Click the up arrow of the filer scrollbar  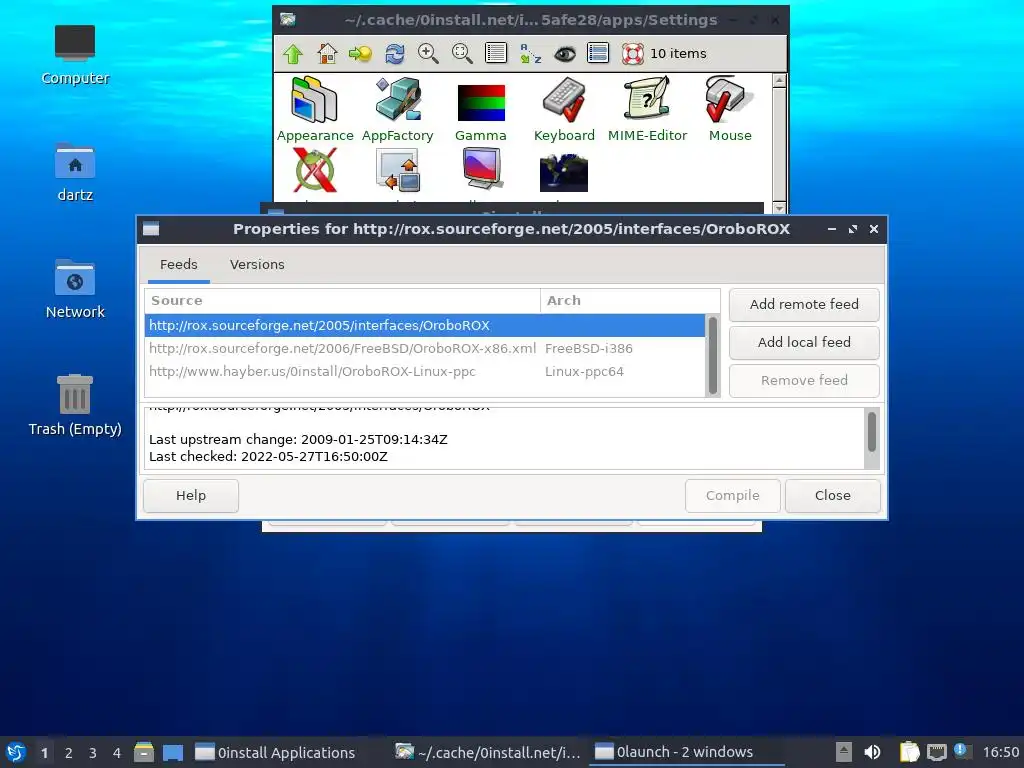779,81
